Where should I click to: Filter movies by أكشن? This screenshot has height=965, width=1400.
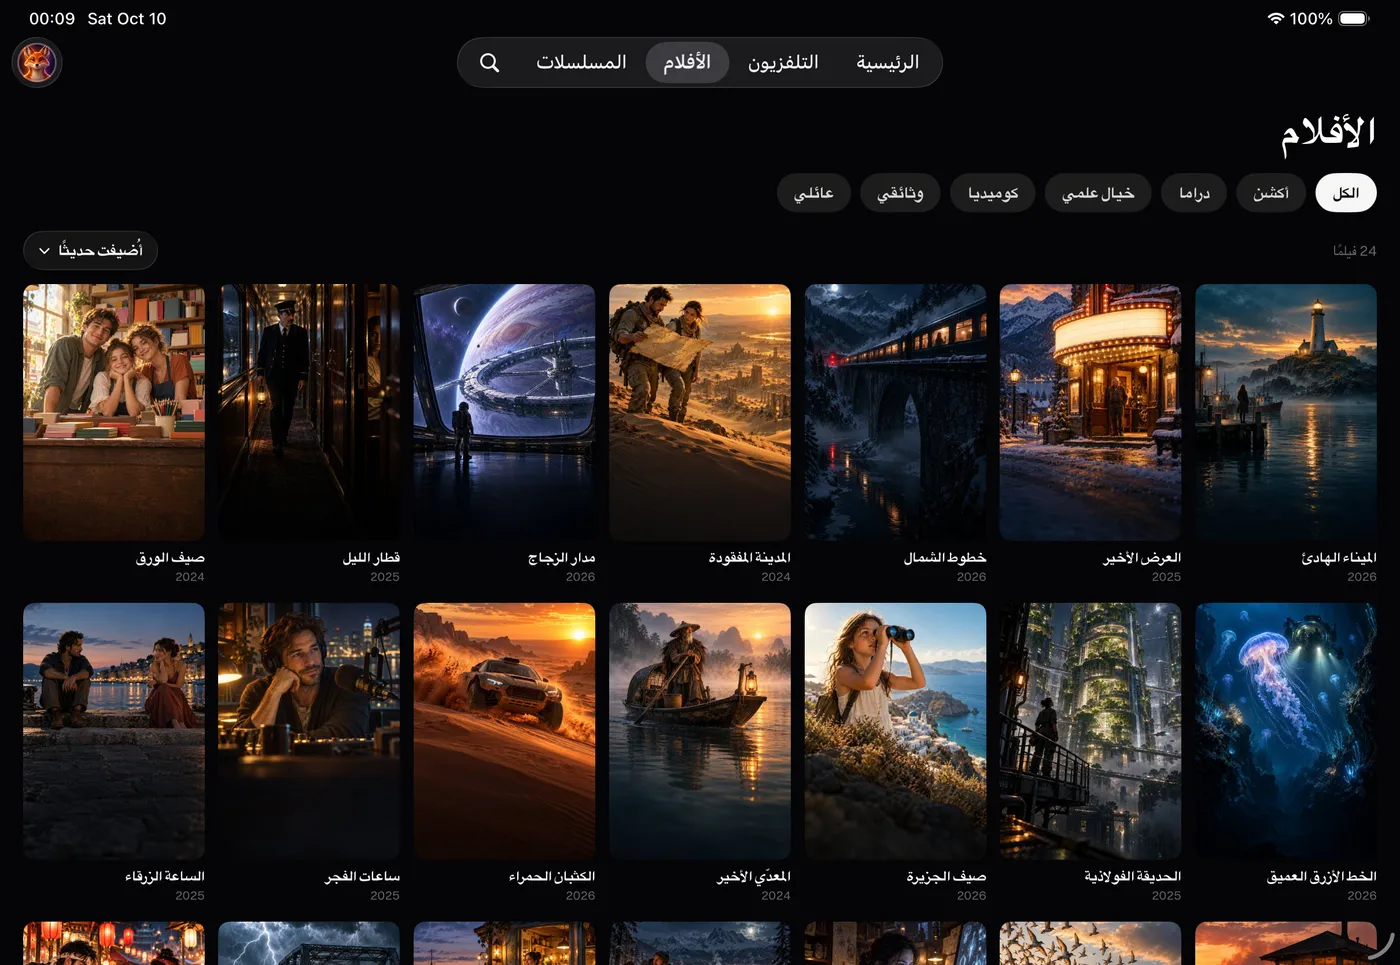pos(1271,193)
